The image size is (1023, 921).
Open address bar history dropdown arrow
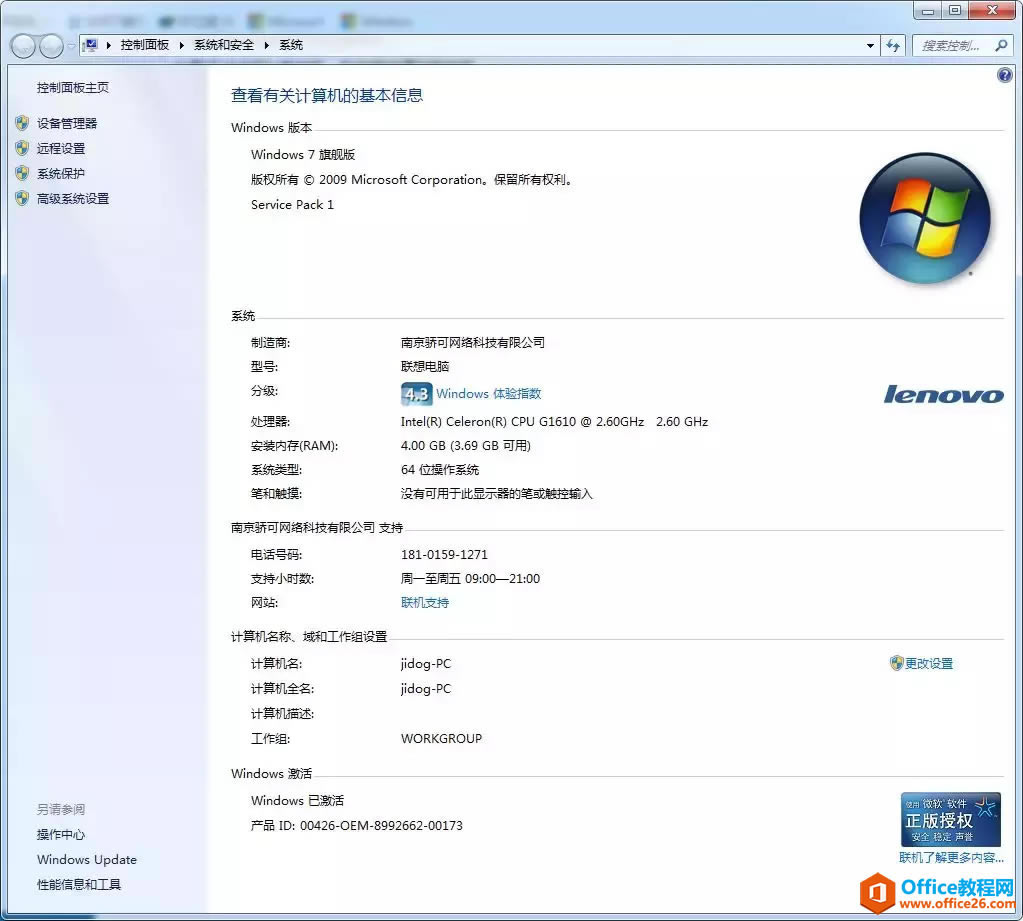(x=870, y=46)
